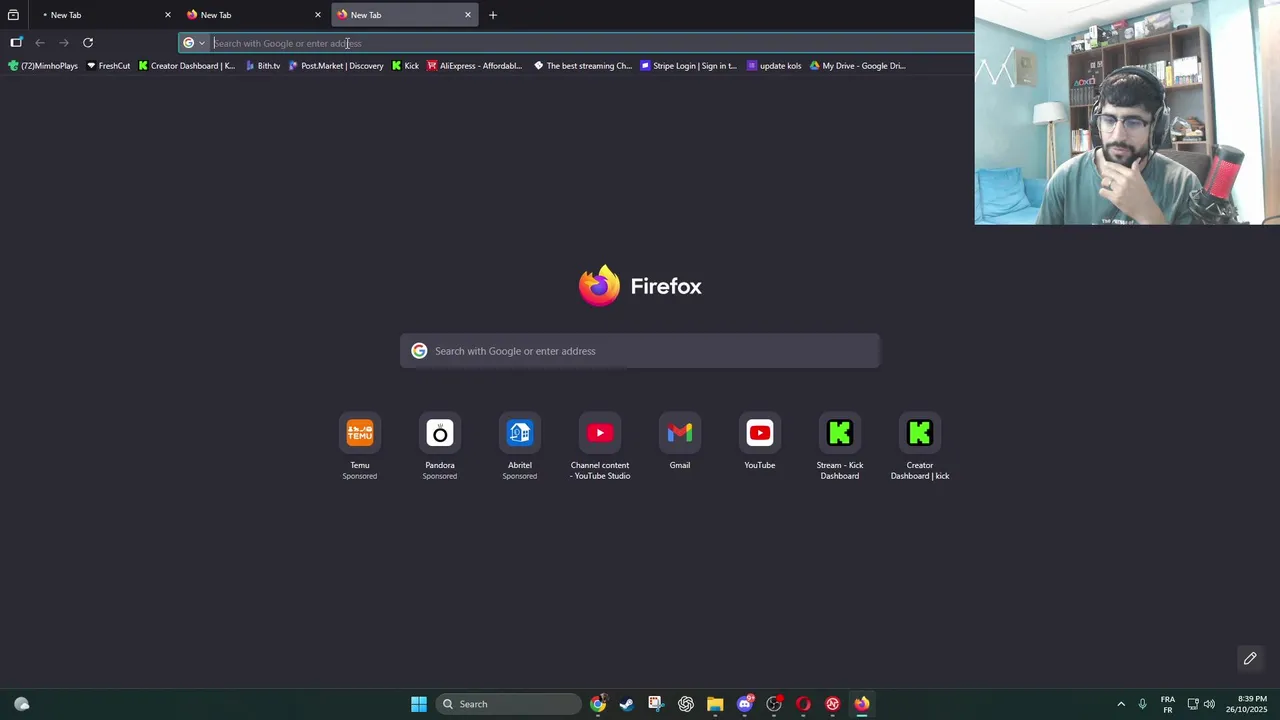The width and height of the screenshot is (1280, 720).
Task: Open the AliExpress bookmark
Action: click(474, 66)
